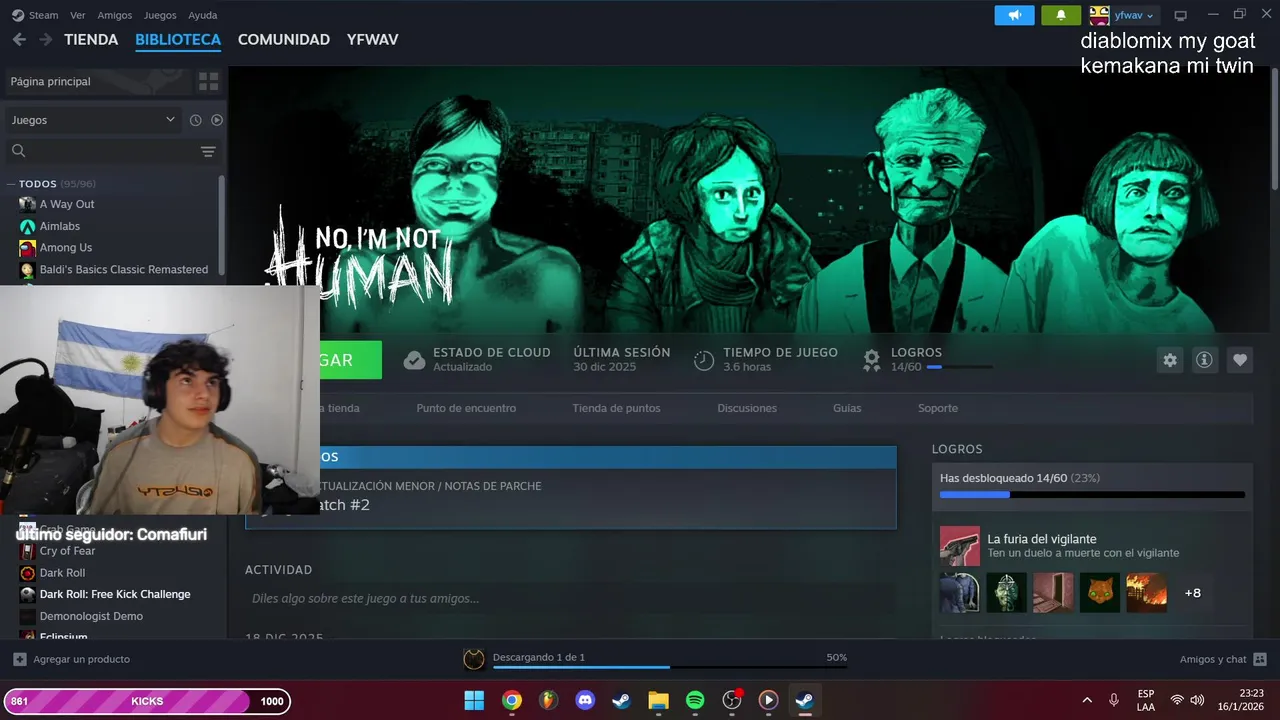The height and width of the screenshot is (720, 1280).
Task: Open Spotify from the taskbar
Action: pyautogui.click(x=695, y=700)
